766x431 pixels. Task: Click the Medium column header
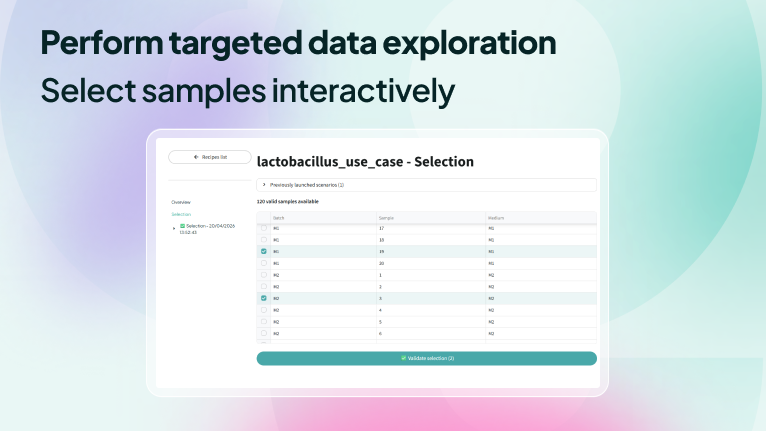pyautogui.click(x=541, y=218)
